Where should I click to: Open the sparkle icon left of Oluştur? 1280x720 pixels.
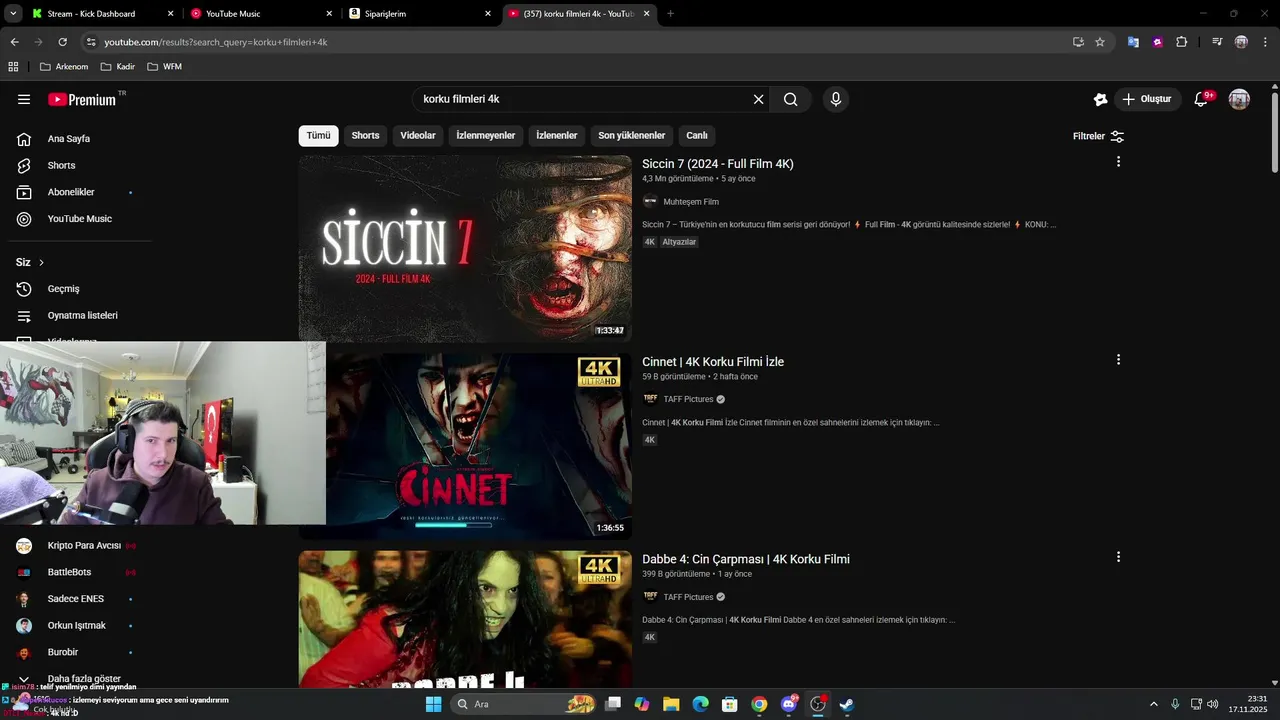click(1100, 99)
